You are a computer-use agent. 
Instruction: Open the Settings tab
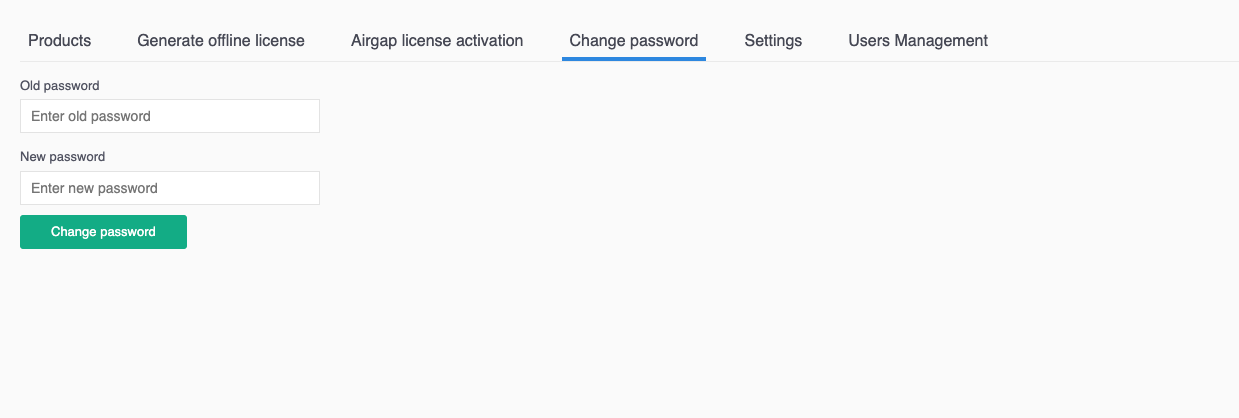click(x=773, y=41)
